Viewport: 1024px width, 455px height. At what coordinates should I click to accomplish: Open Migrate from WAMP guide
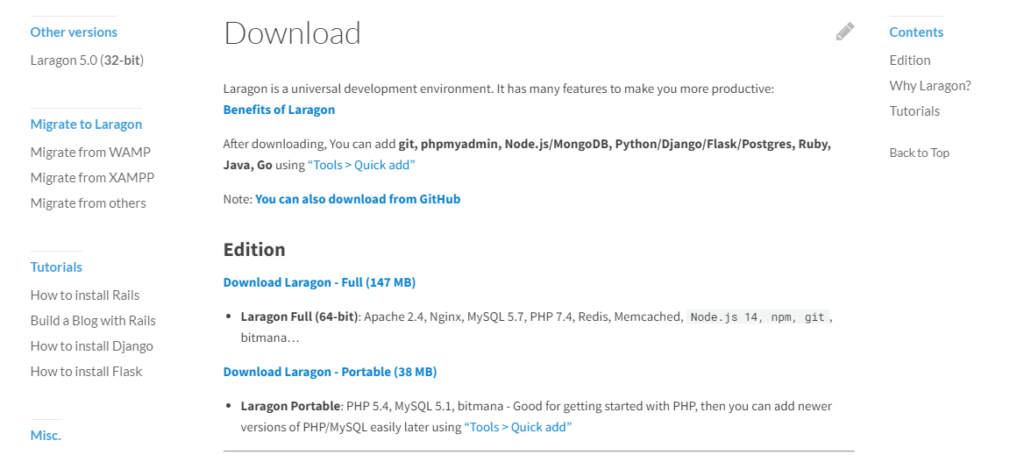point(90,153)
